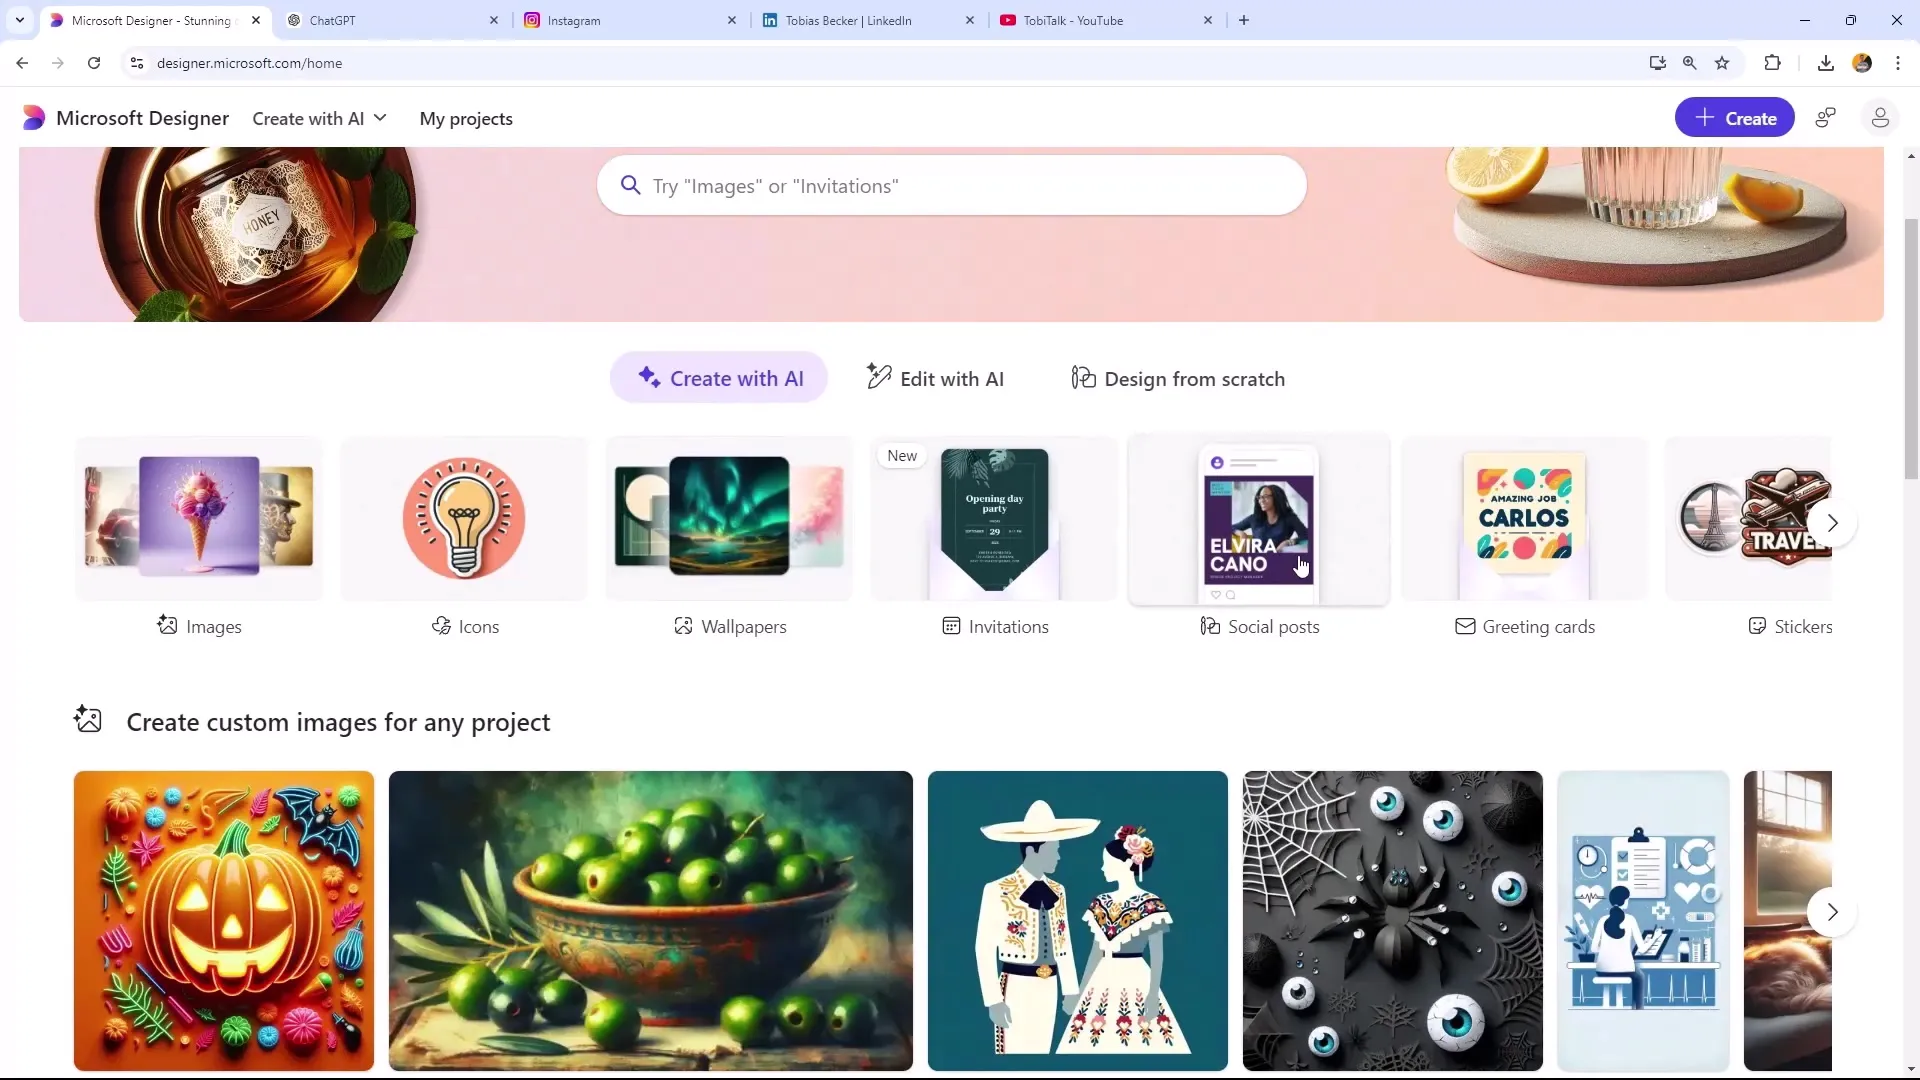Expand the Create with AI dropdown menu

pos(320,119)
